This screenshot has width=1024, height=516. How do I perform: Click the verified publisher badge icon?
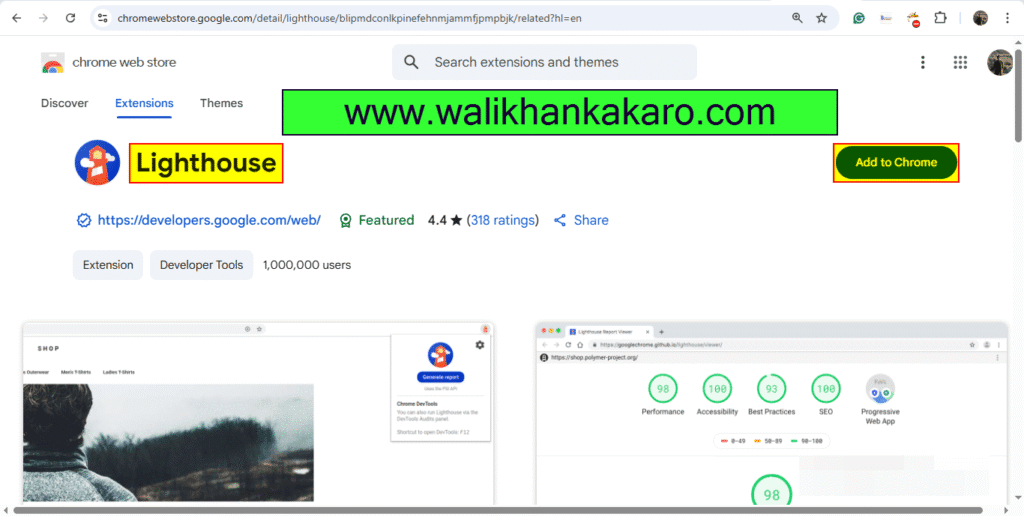click(x=84, y=220)
